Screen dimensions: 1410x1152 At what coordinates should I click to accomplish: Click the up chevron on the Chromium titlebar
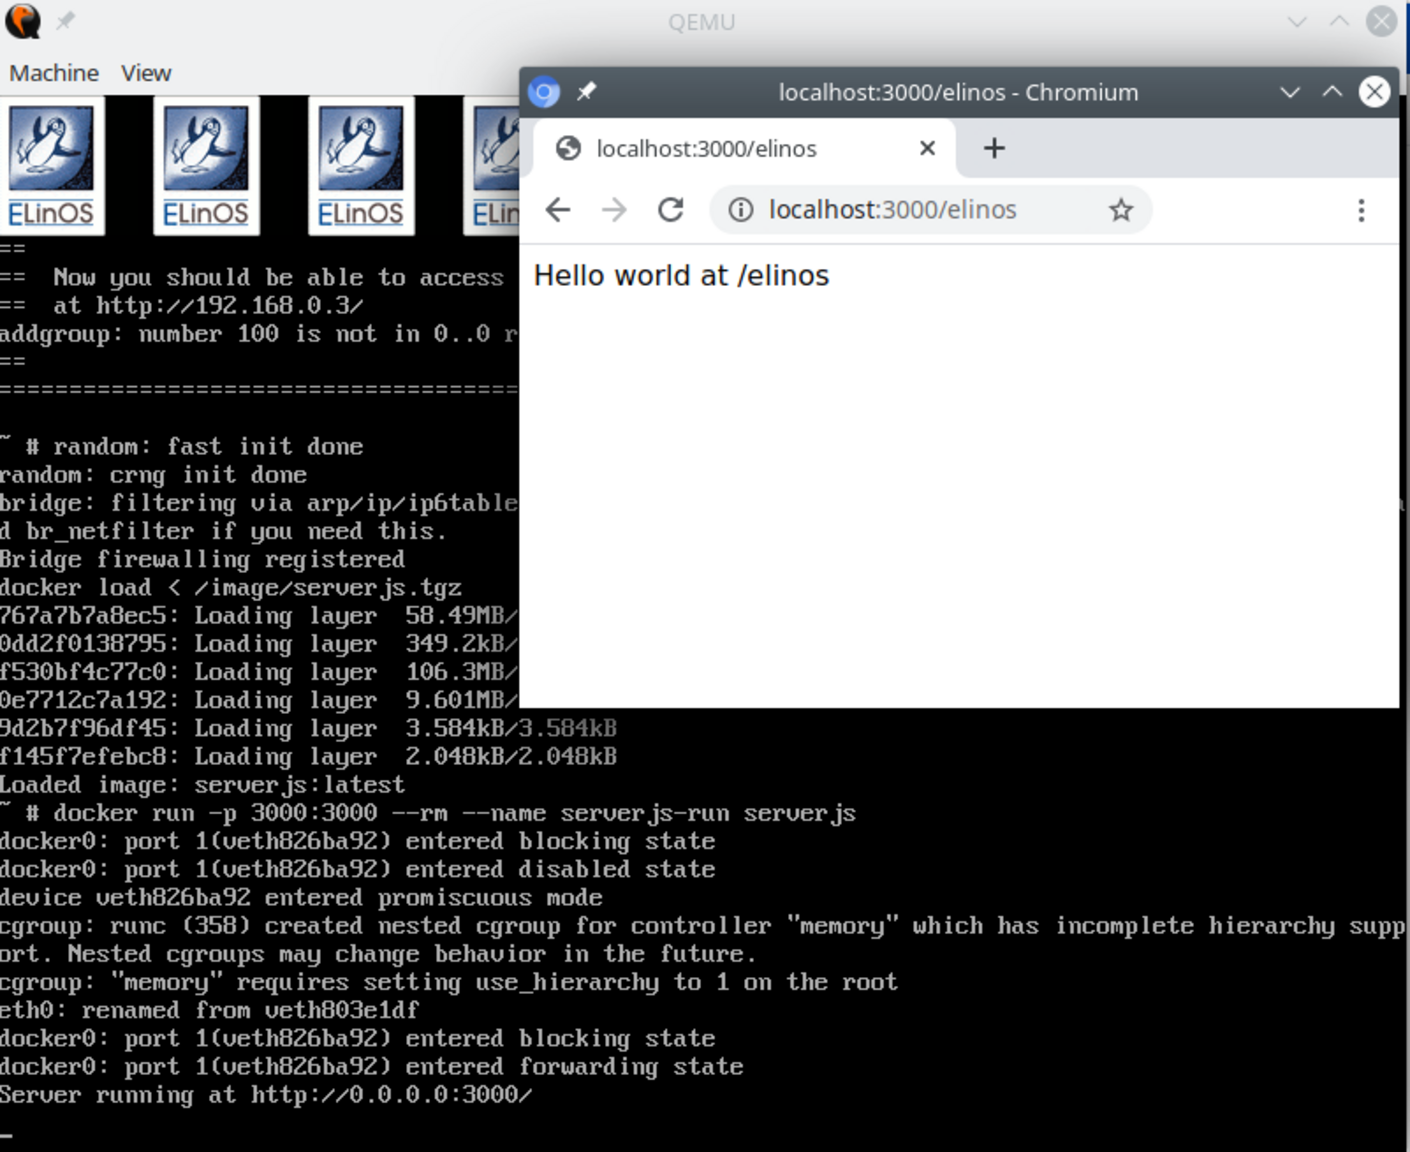[1331, 92]
